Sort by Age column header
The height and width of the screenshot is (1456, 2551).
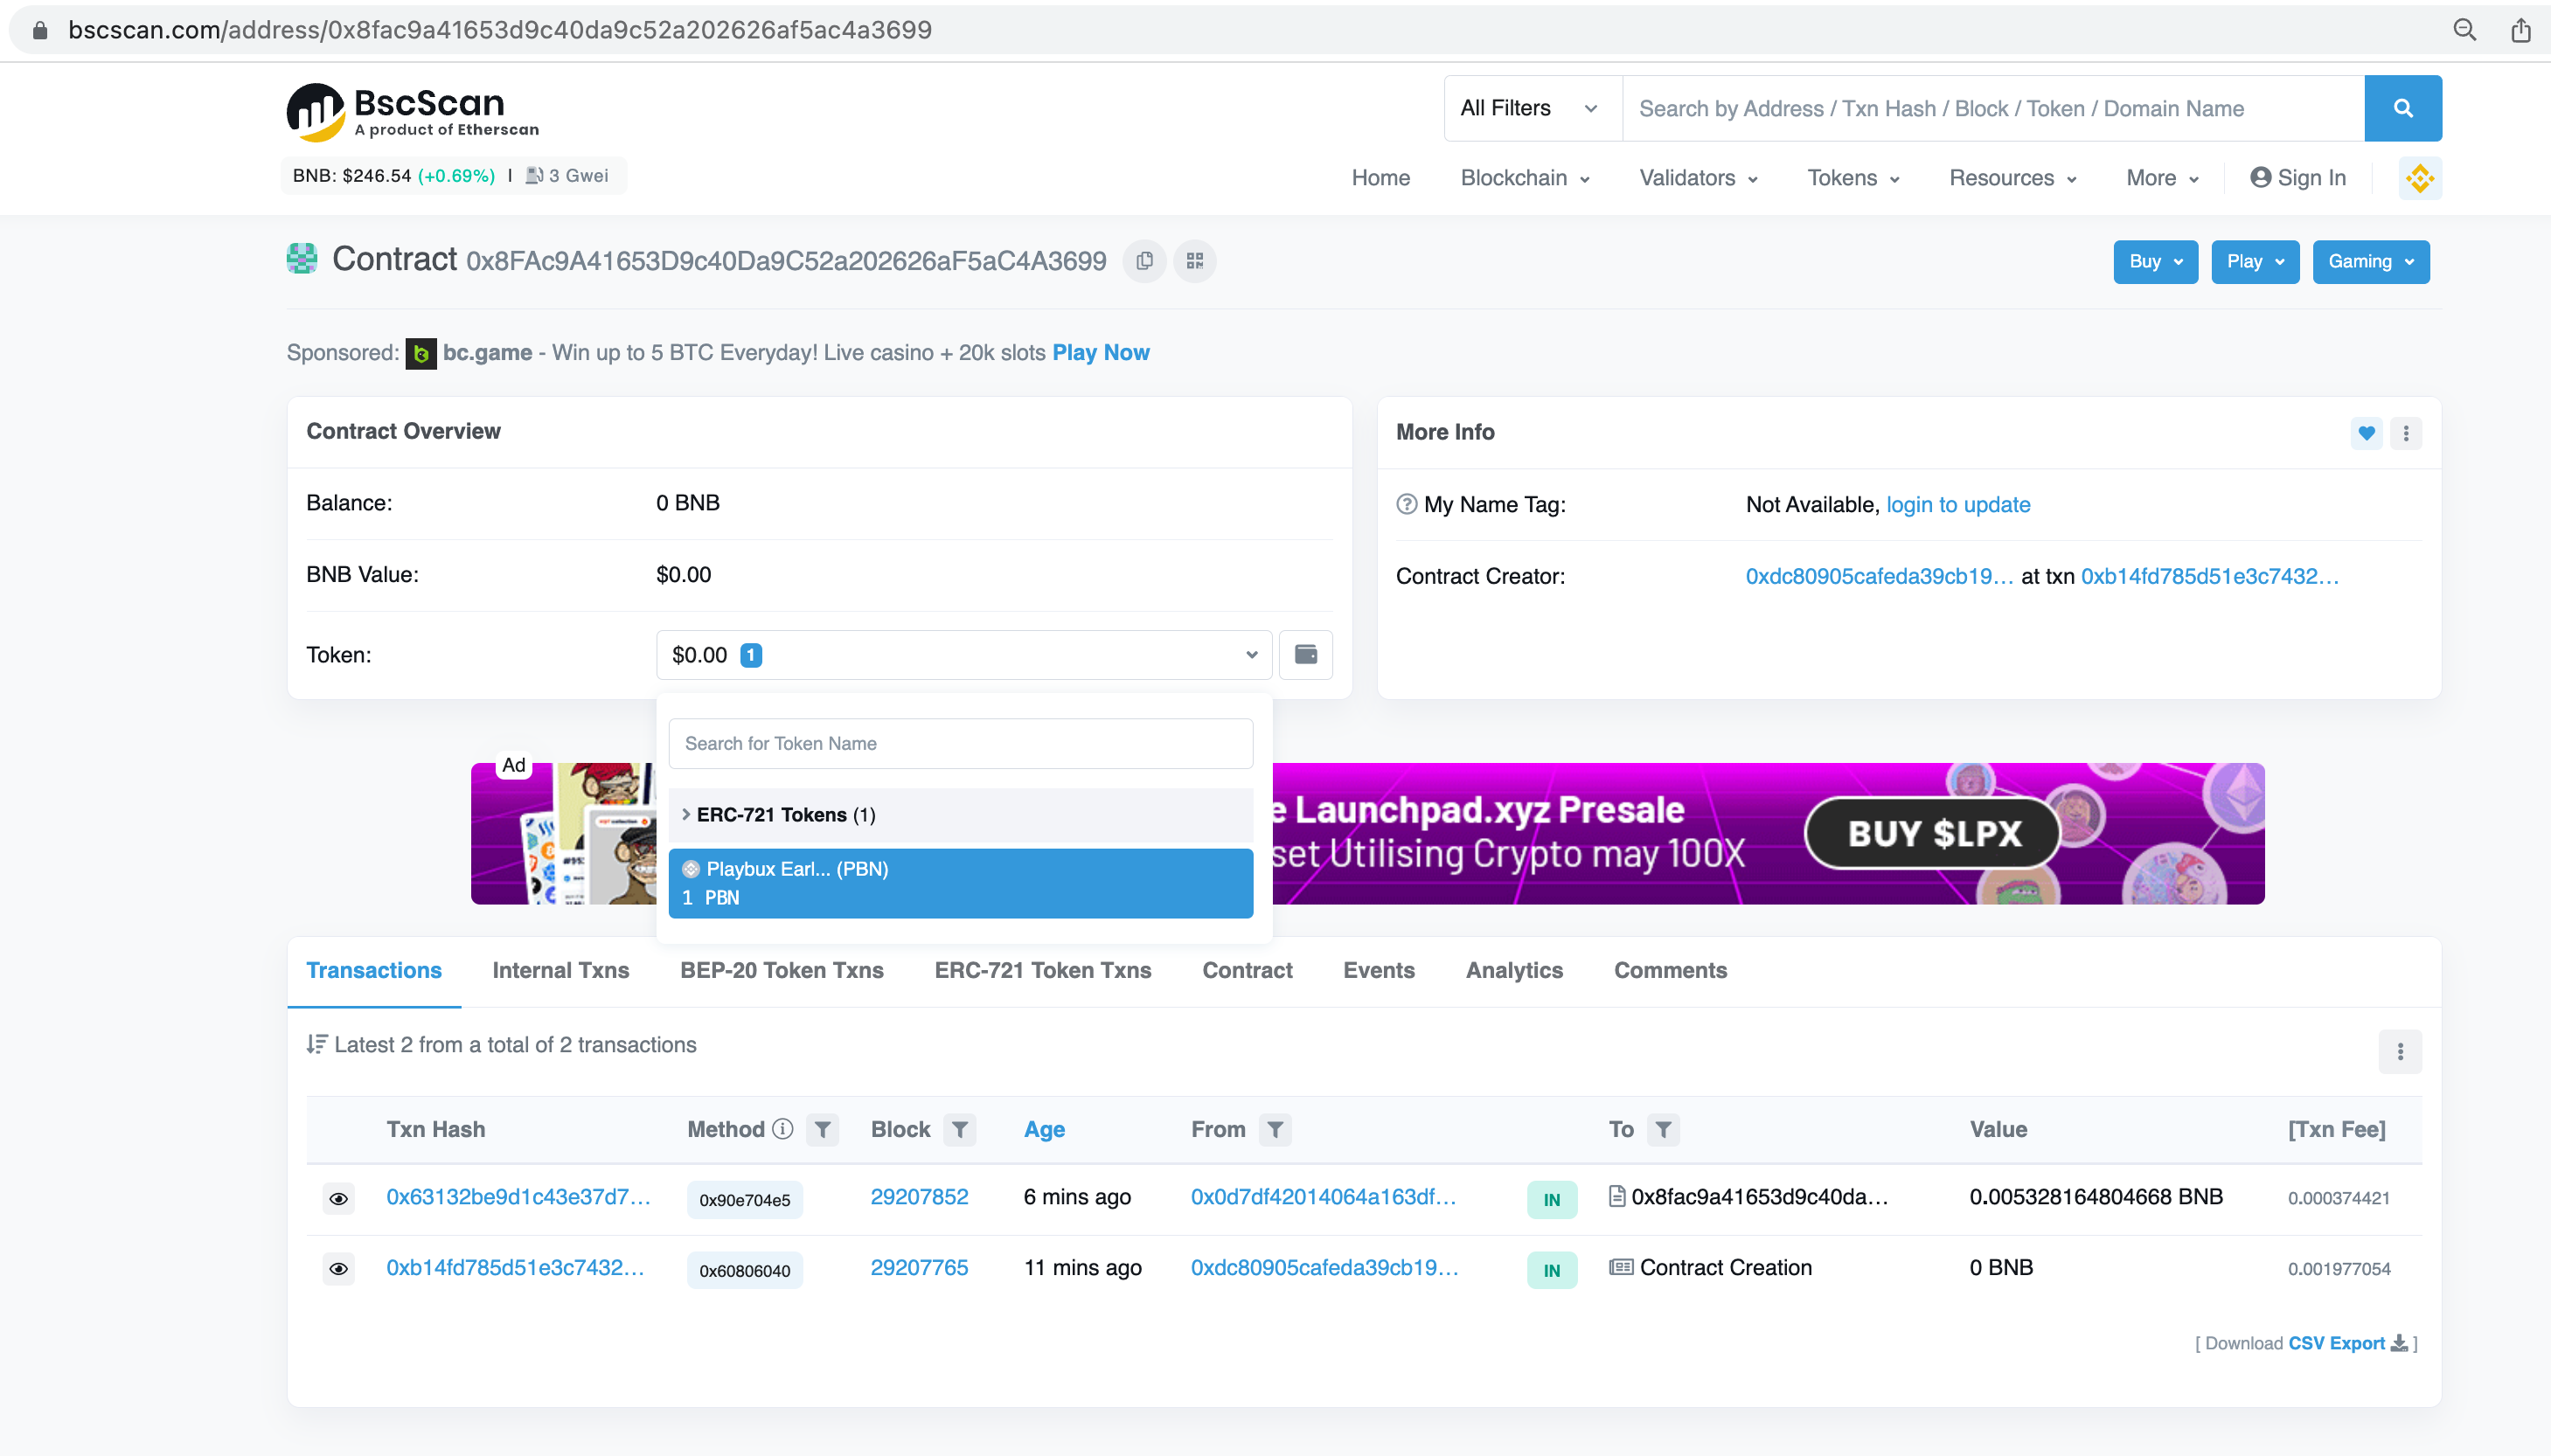pos(1044,1129)
